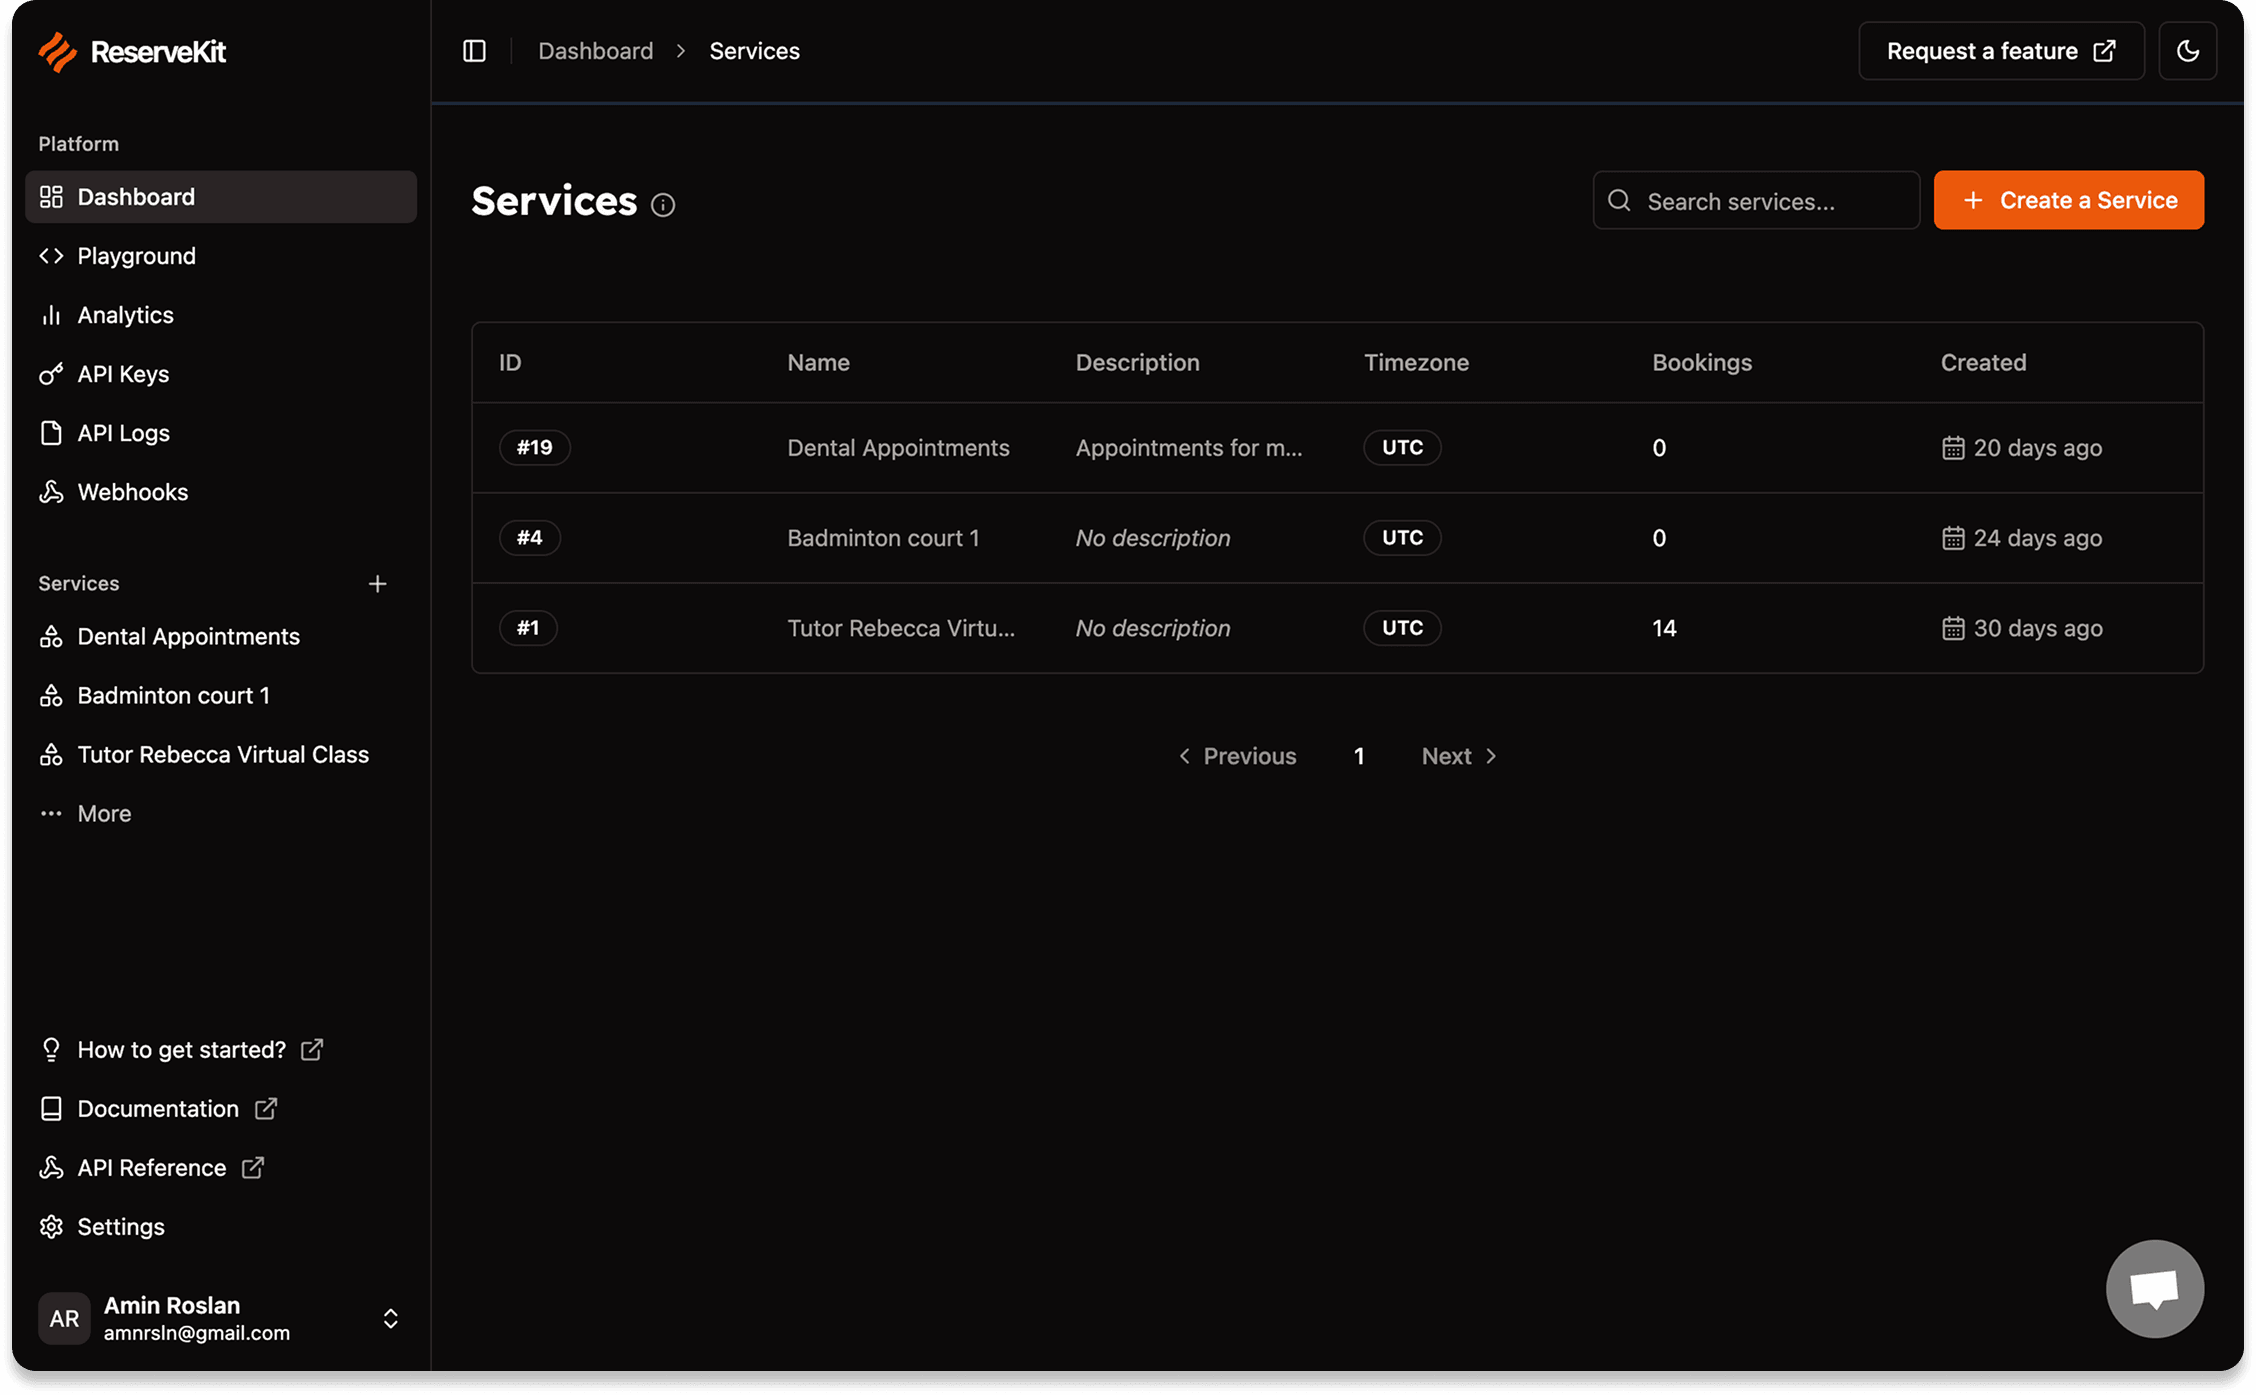Click the calendar icon beside 20 days ago
This screenshot has height=1395, width=2256.
(1952, 448)
